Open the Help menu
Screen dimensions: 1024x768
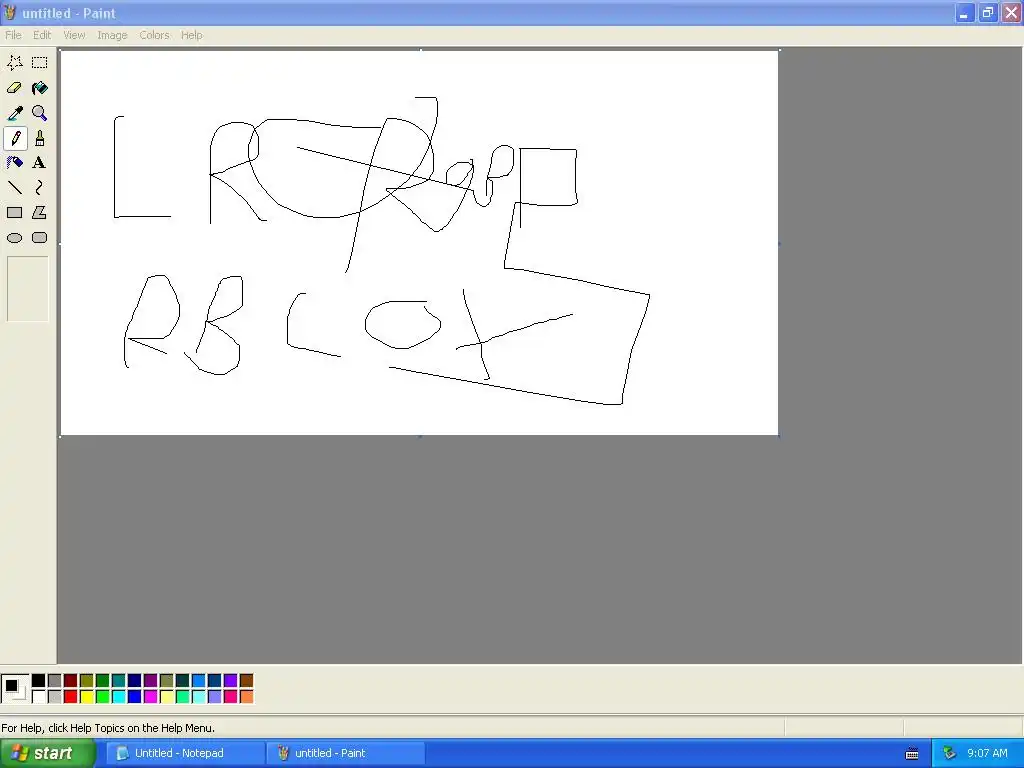[x=191, y=35]
